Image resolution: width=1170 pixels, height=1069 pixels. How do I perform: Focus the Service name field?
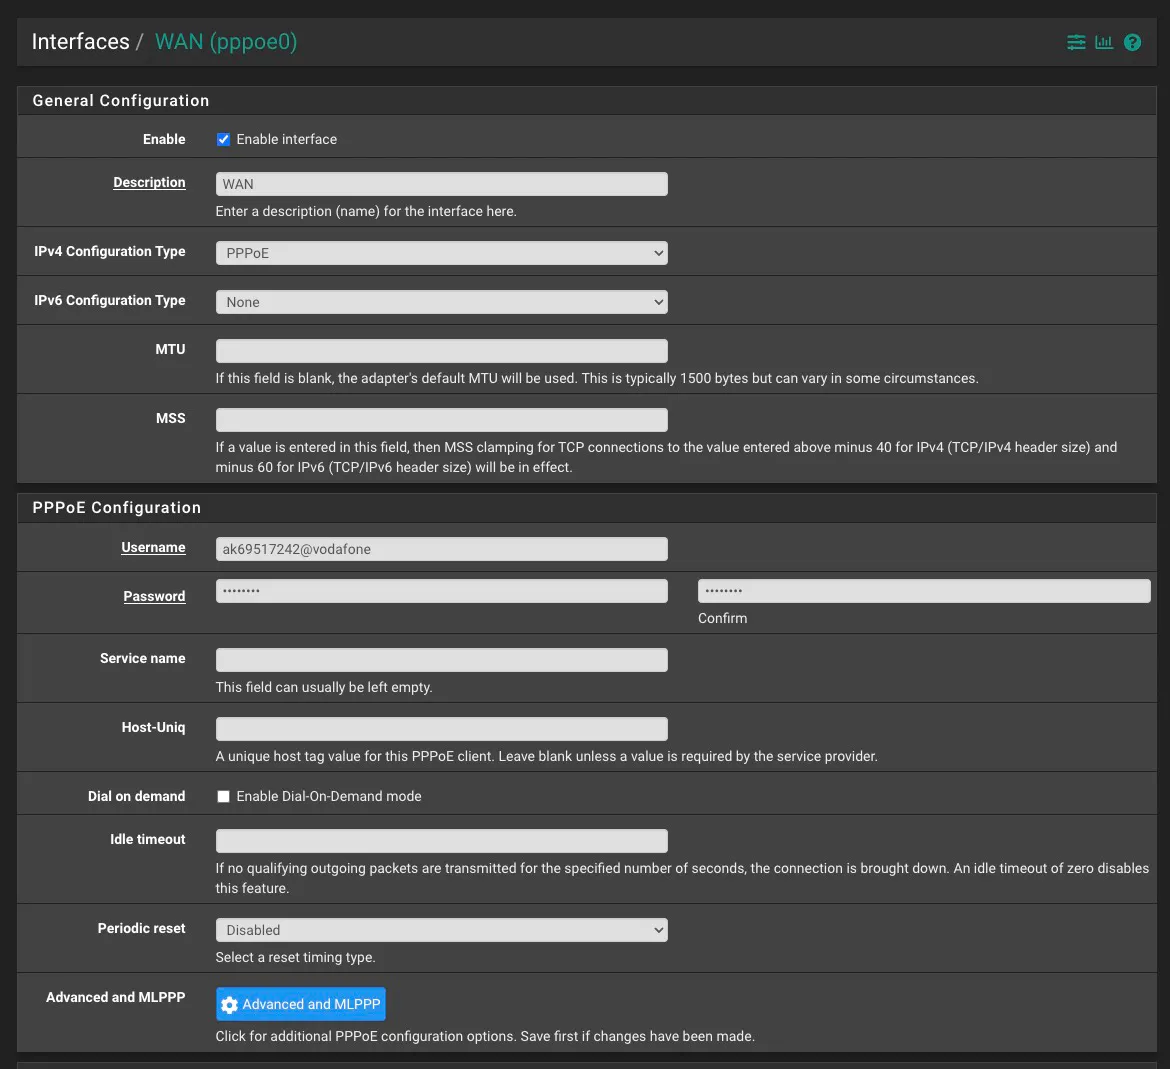[441, 659]
